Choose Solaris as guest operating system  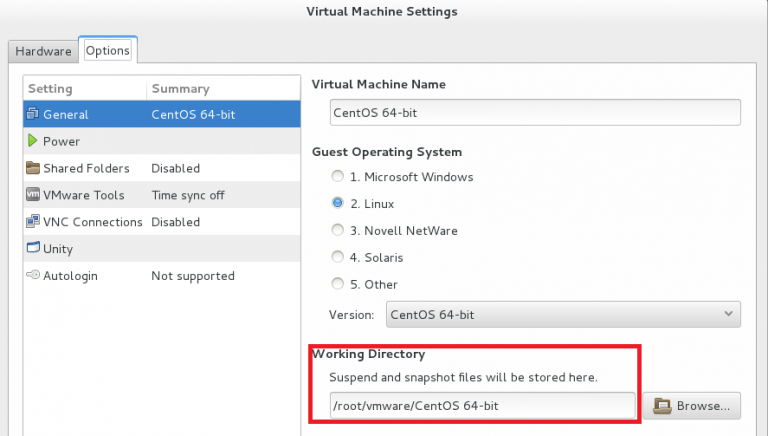[337, 257]
